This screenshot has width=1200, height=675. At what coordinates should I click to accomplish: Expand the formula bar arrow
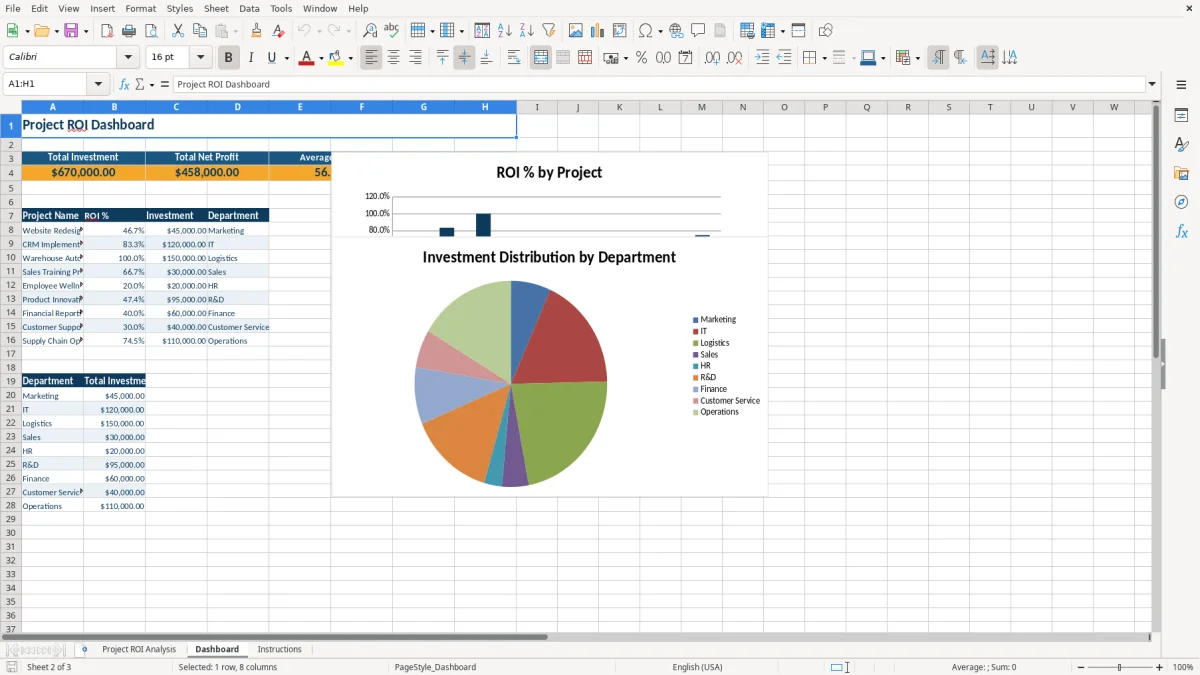click(x=1152, y=84)
